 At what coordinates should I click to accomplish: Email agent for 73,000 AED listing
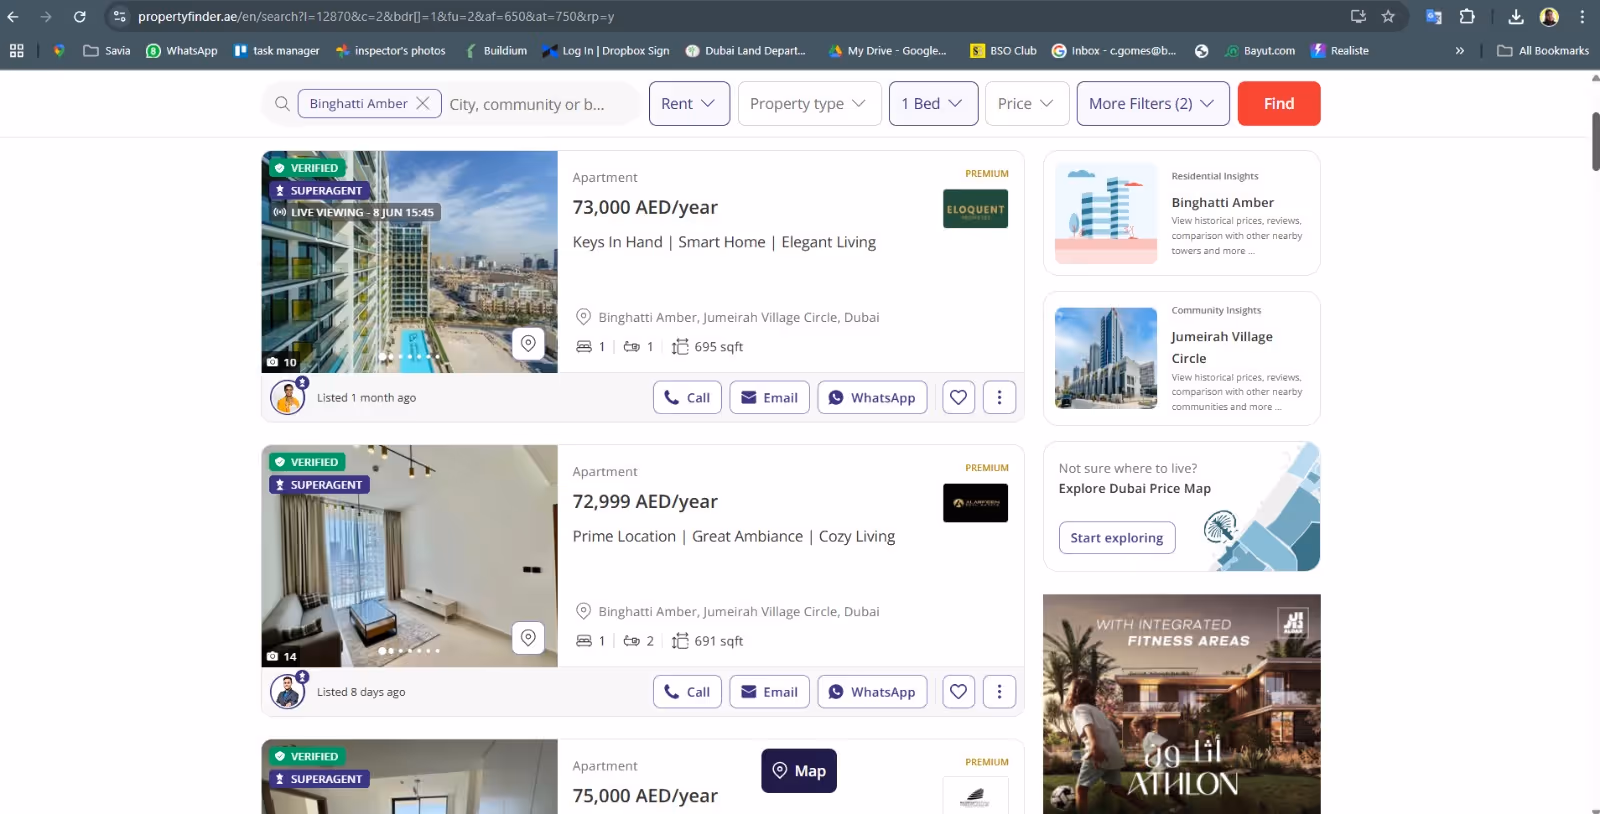point(769,397)
